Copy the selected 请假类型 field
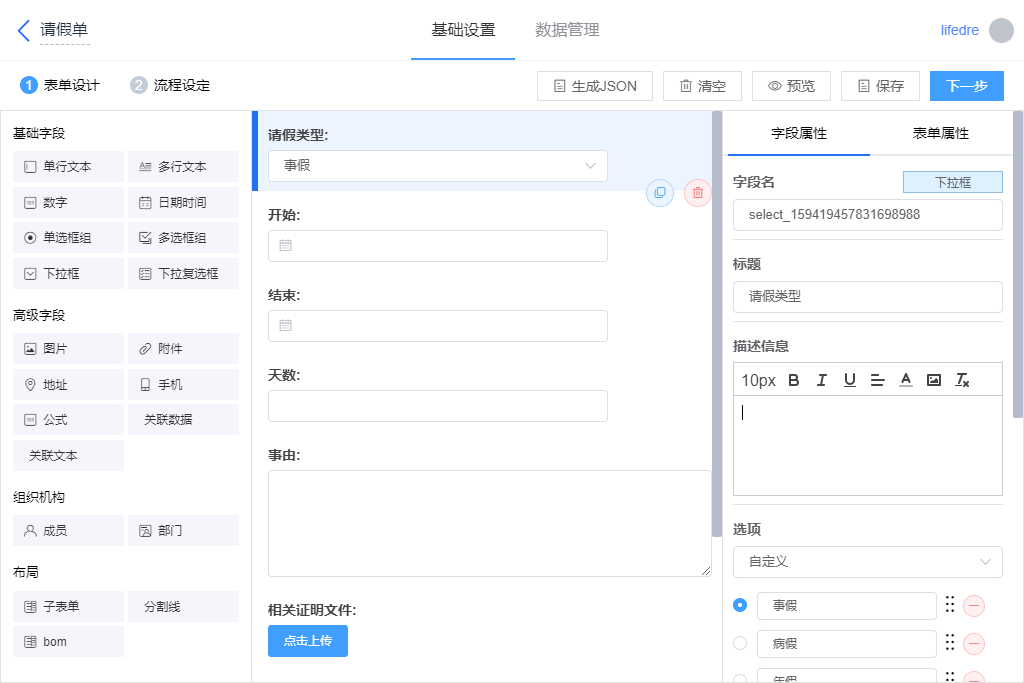Viewport: 1024px width, 683px height. click(659, 193)
